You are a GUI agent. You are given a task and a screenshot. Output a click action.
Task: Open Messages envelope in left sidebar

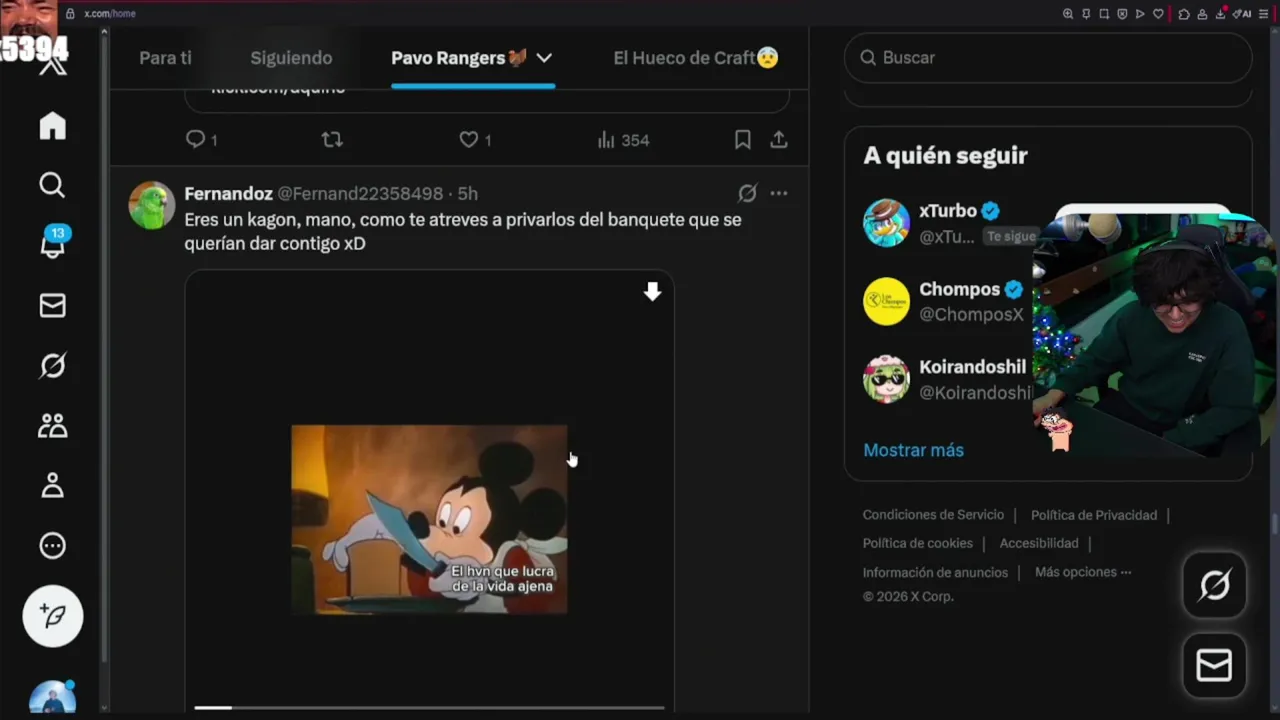point(52,306)
